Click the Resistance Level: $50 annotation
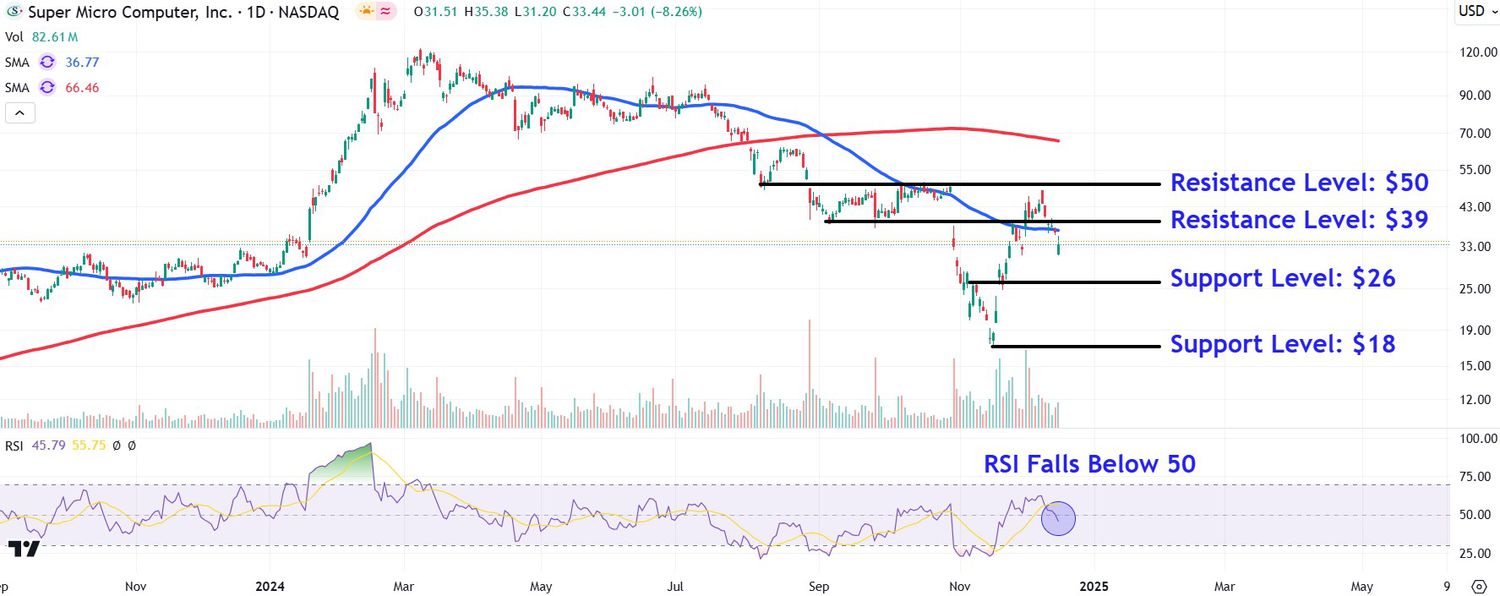This screenshot has height=596, width=1500. (1298, 183)
